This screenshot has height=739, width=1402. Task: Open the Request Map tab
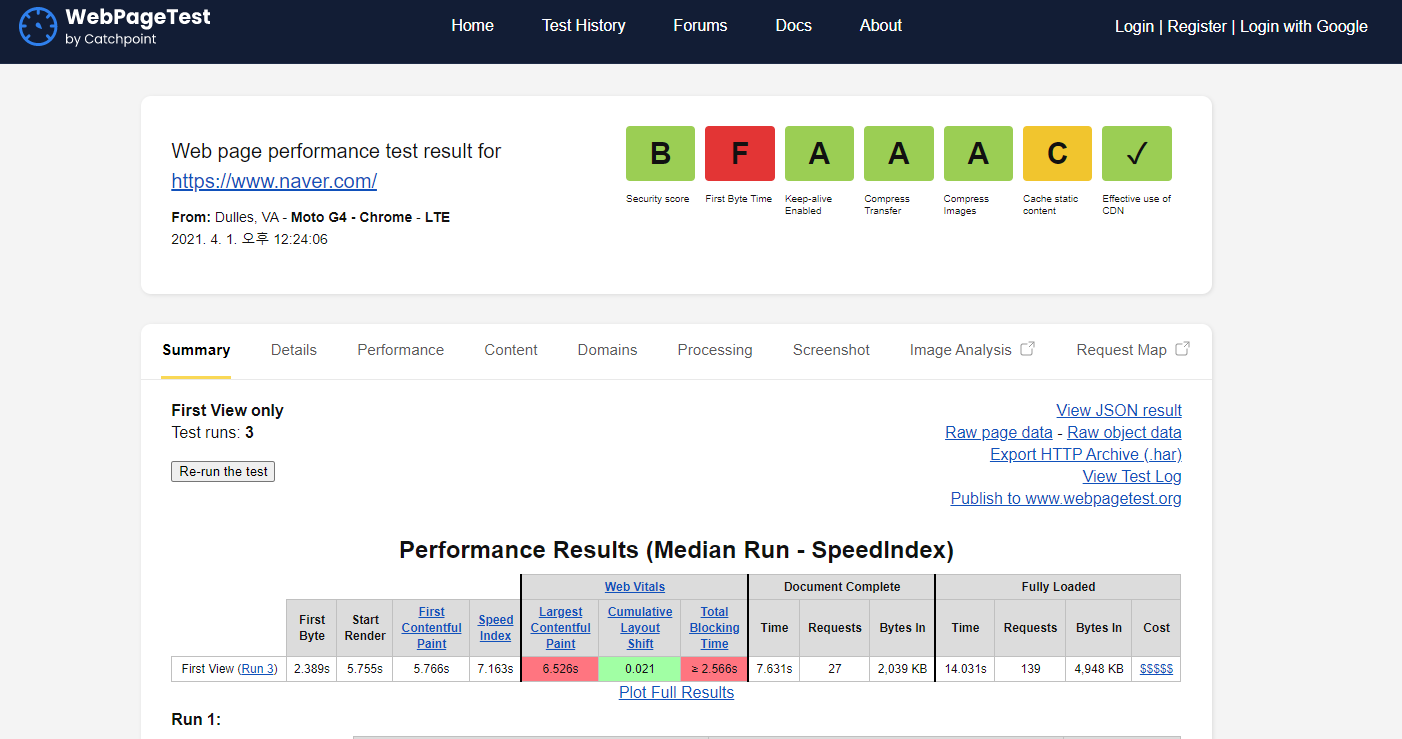point(1122,350)
